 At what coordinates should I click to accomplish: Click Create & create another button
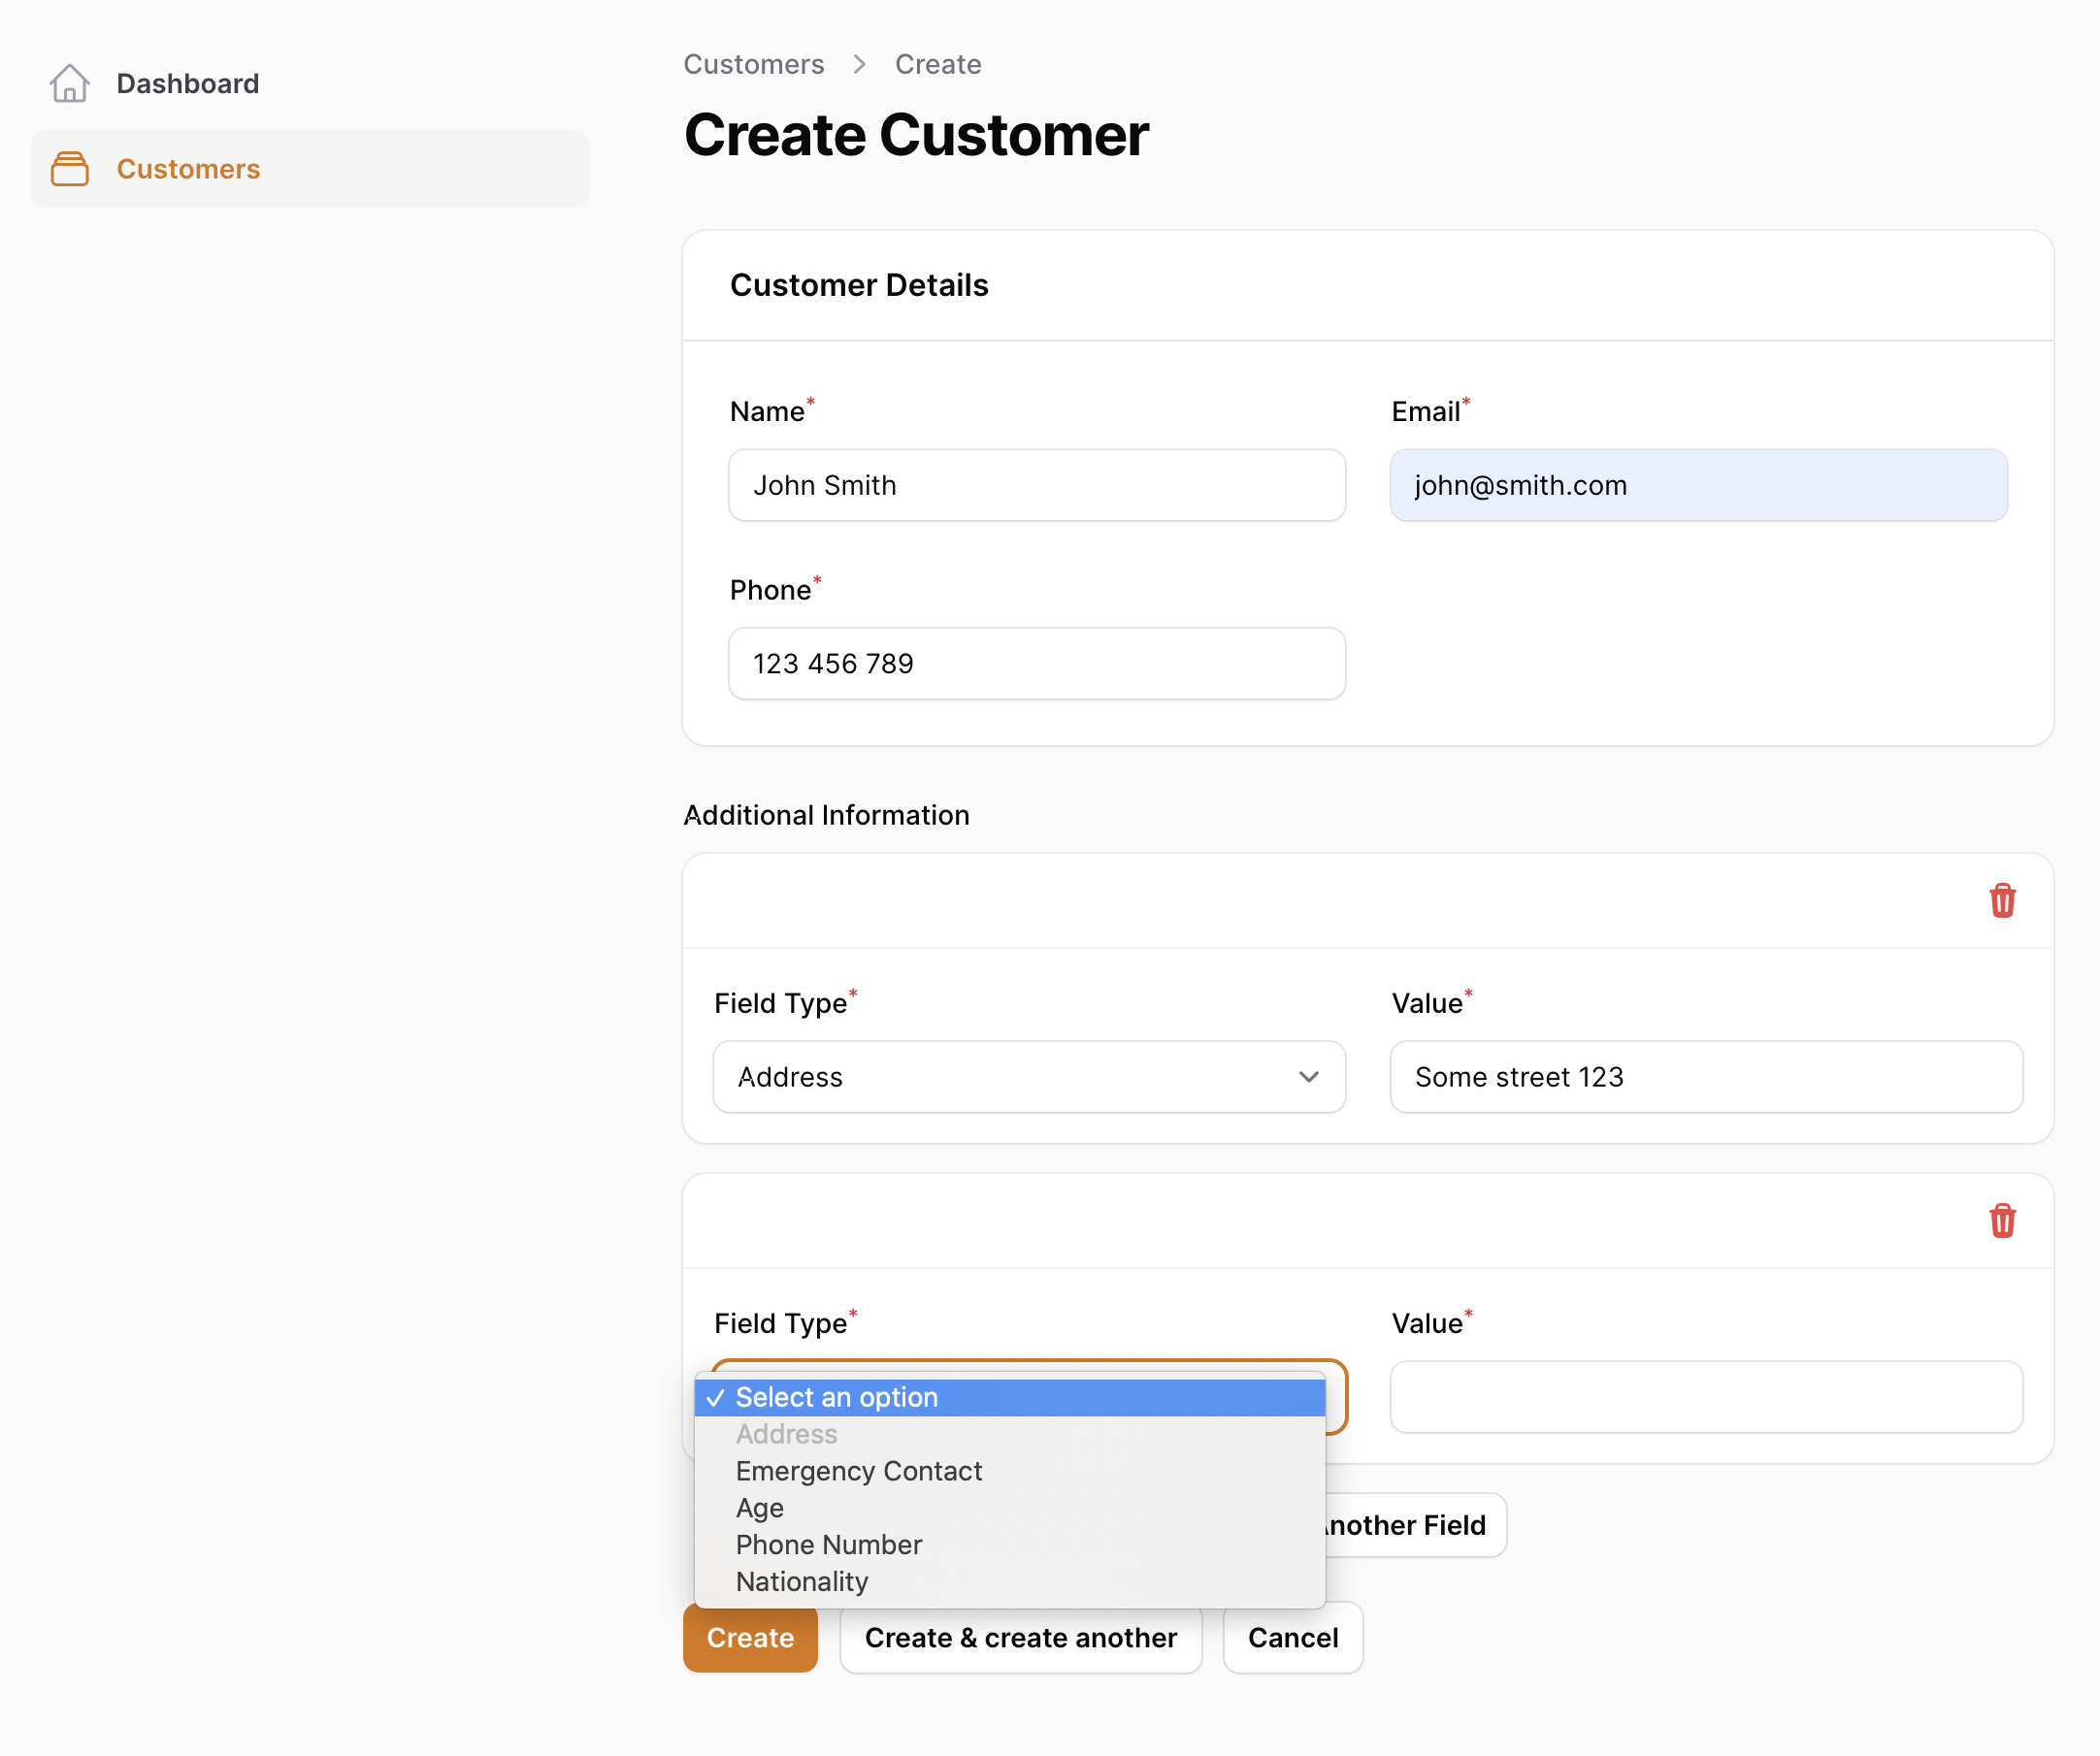(1021, 1638)
